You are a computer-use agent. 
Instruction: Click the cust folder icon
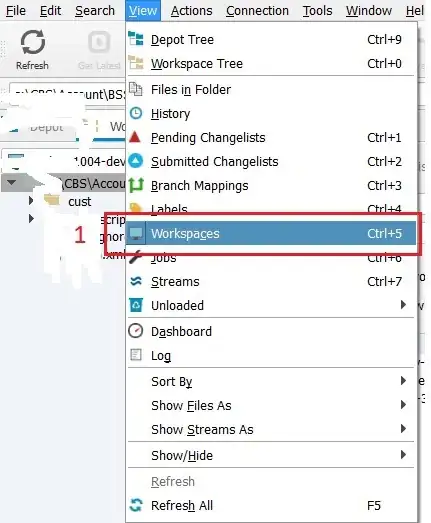point(52,200)
